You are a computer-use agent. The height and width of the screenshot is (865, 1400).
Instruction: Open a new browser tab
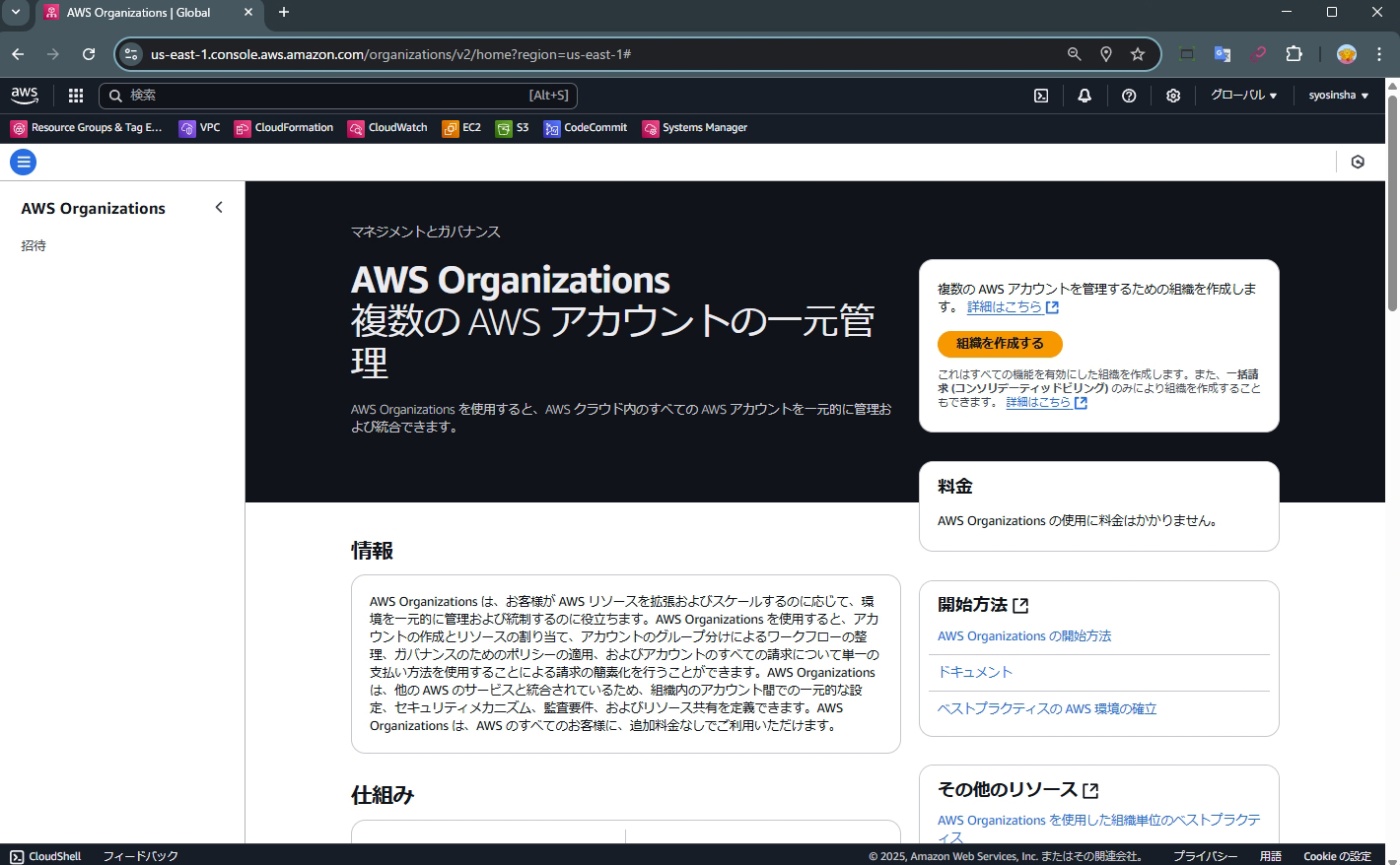coord(284,12)
